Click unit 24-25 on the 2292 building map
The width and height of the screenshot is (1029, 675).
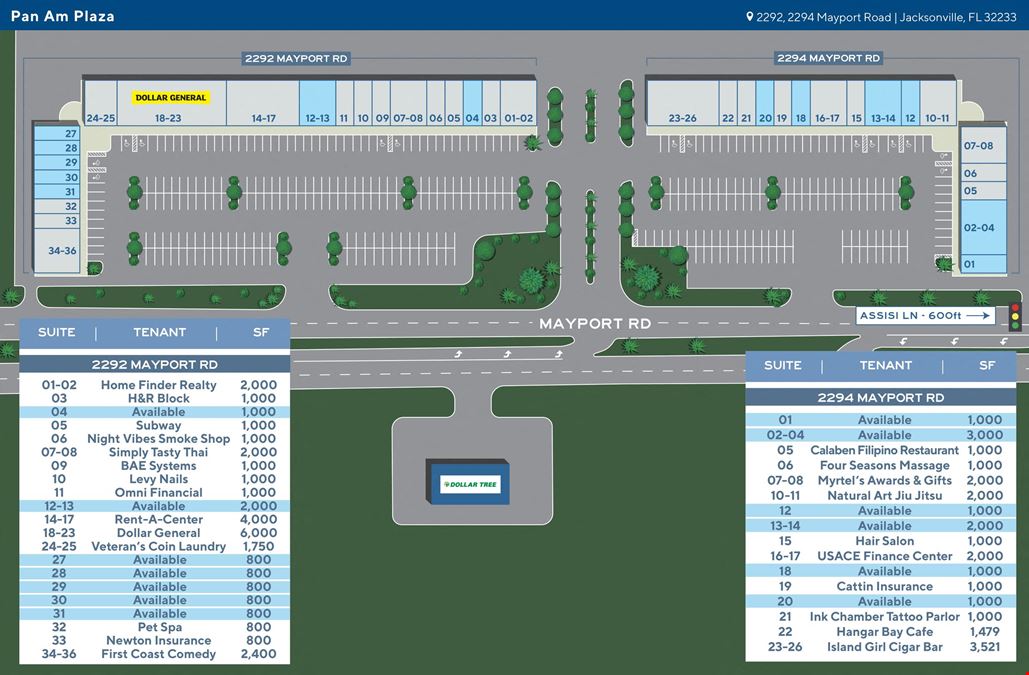[x=100, y=102]
